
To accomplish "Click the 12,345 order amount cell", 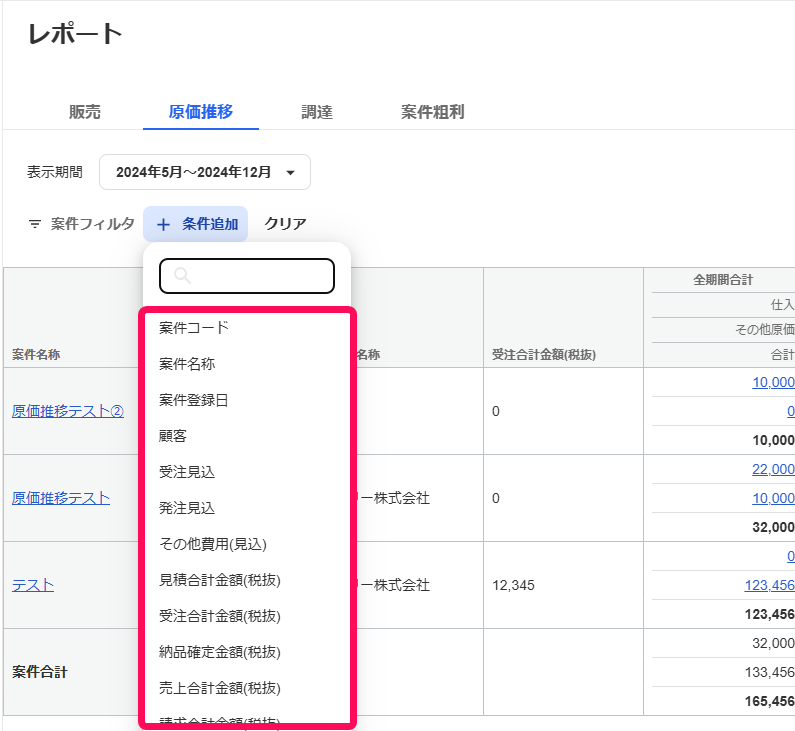I will pyautogui.click(x=513, y=586).
